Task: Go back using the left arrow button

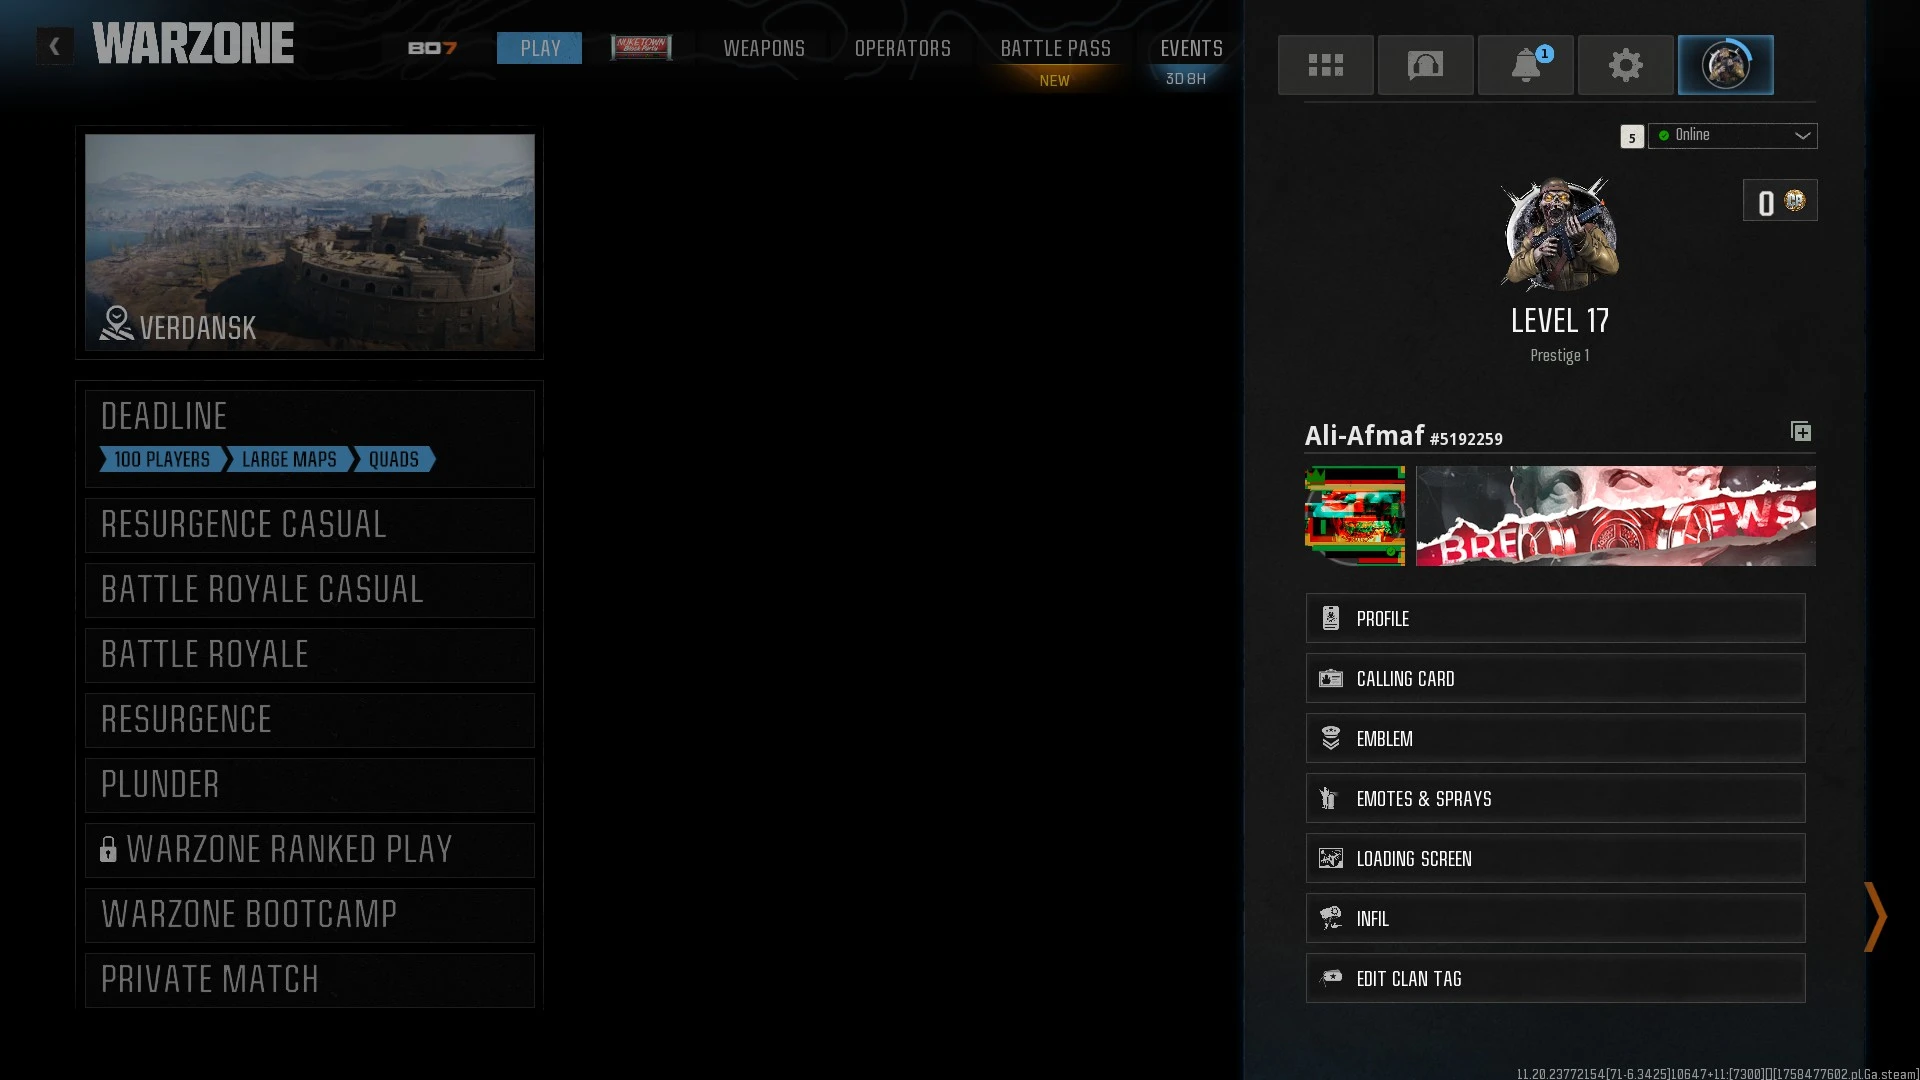Action: click(55, 46)
